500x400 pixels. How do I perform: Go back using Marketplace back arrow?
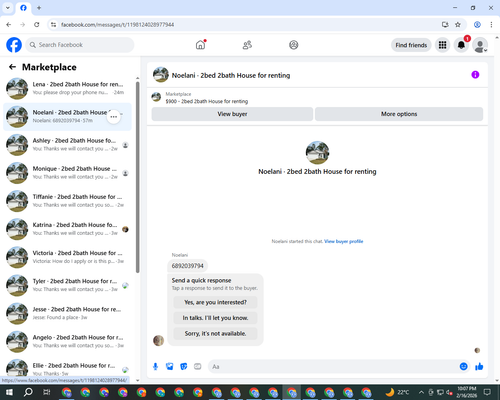point(12,67)
